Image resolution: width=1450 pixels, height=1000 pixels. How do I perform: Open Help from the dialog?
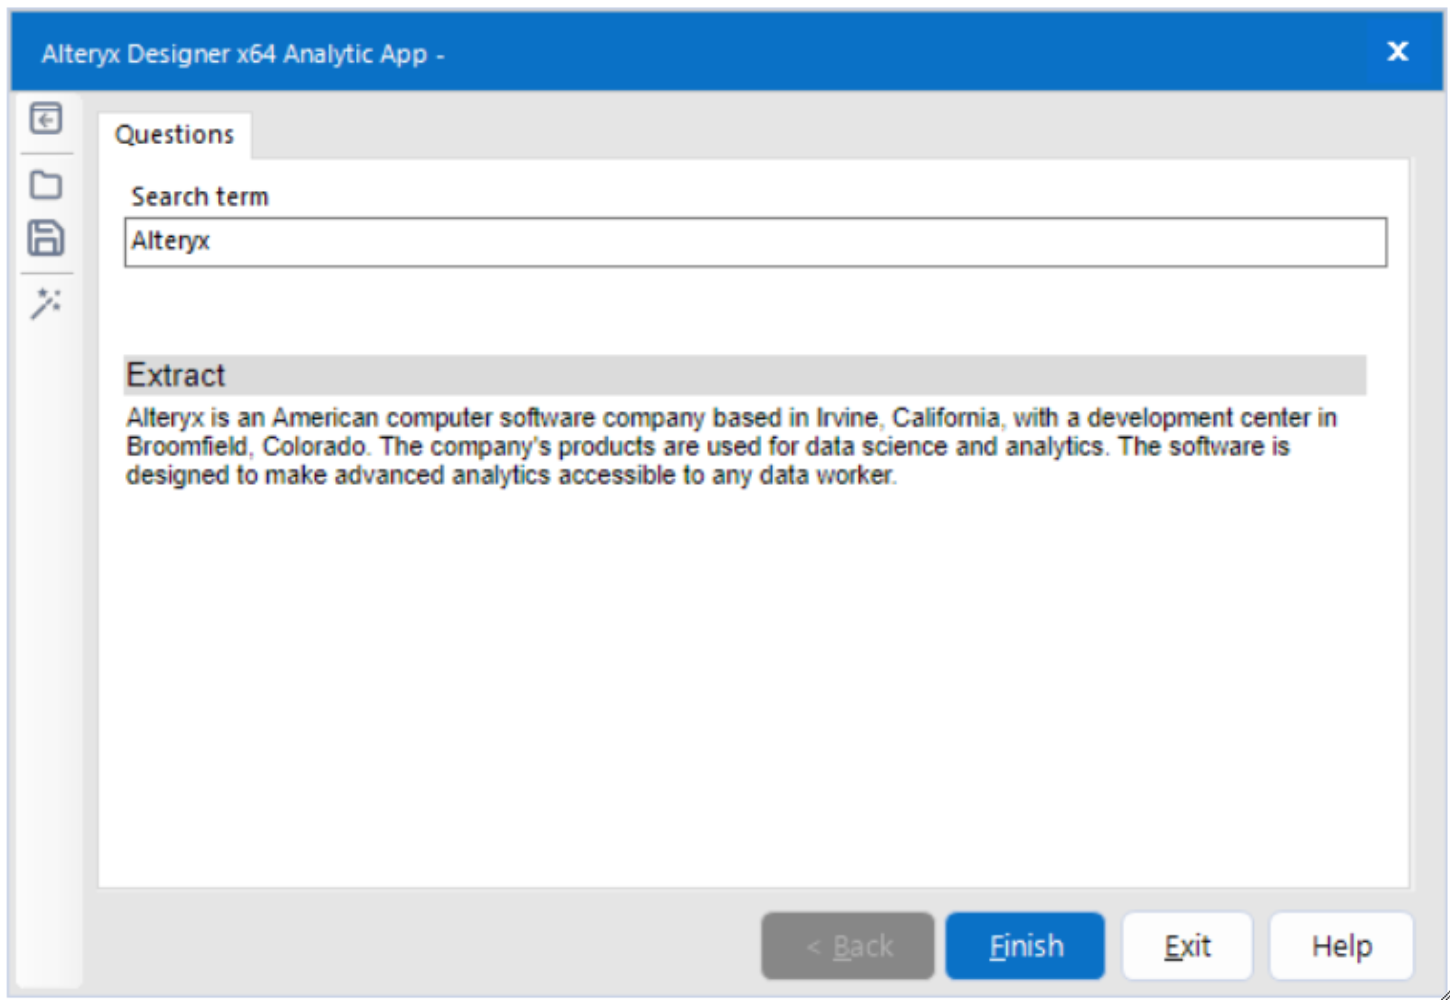tap(1340, 945)
